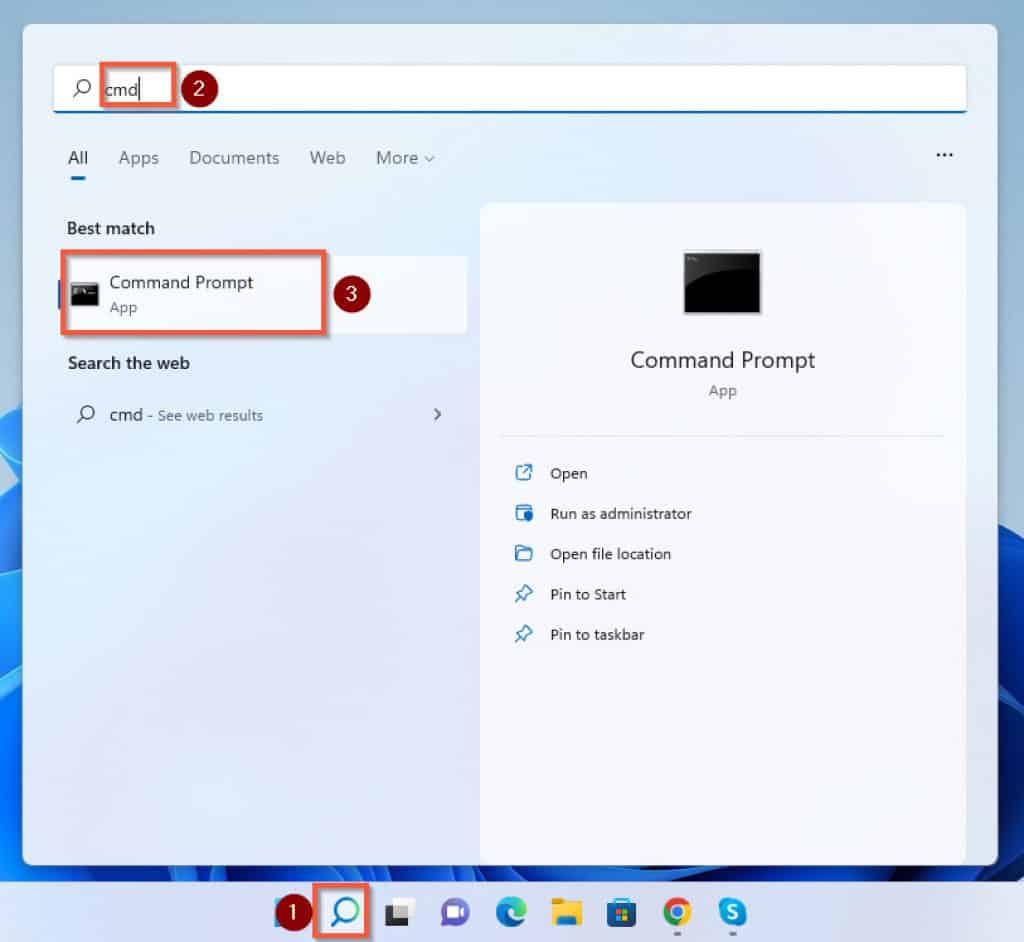Click the cmd - See web results entry
The width and height of the screenshot is (1024, 942).
click(261, 415)
